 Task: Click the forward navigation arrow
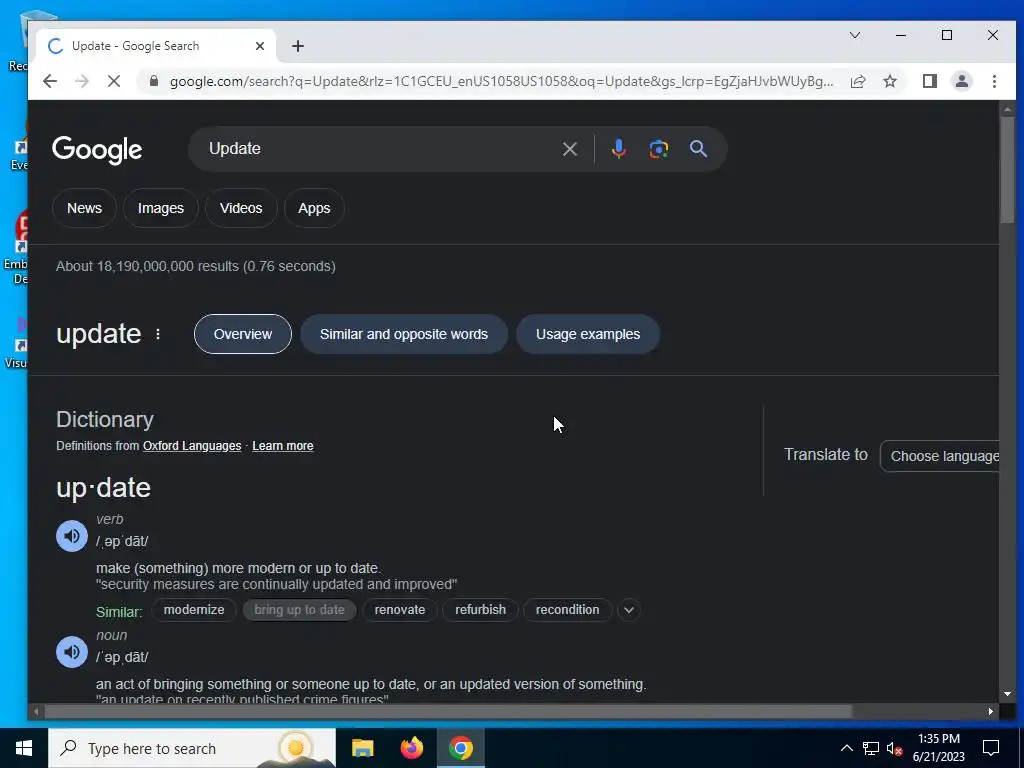[x=82, y=81]
